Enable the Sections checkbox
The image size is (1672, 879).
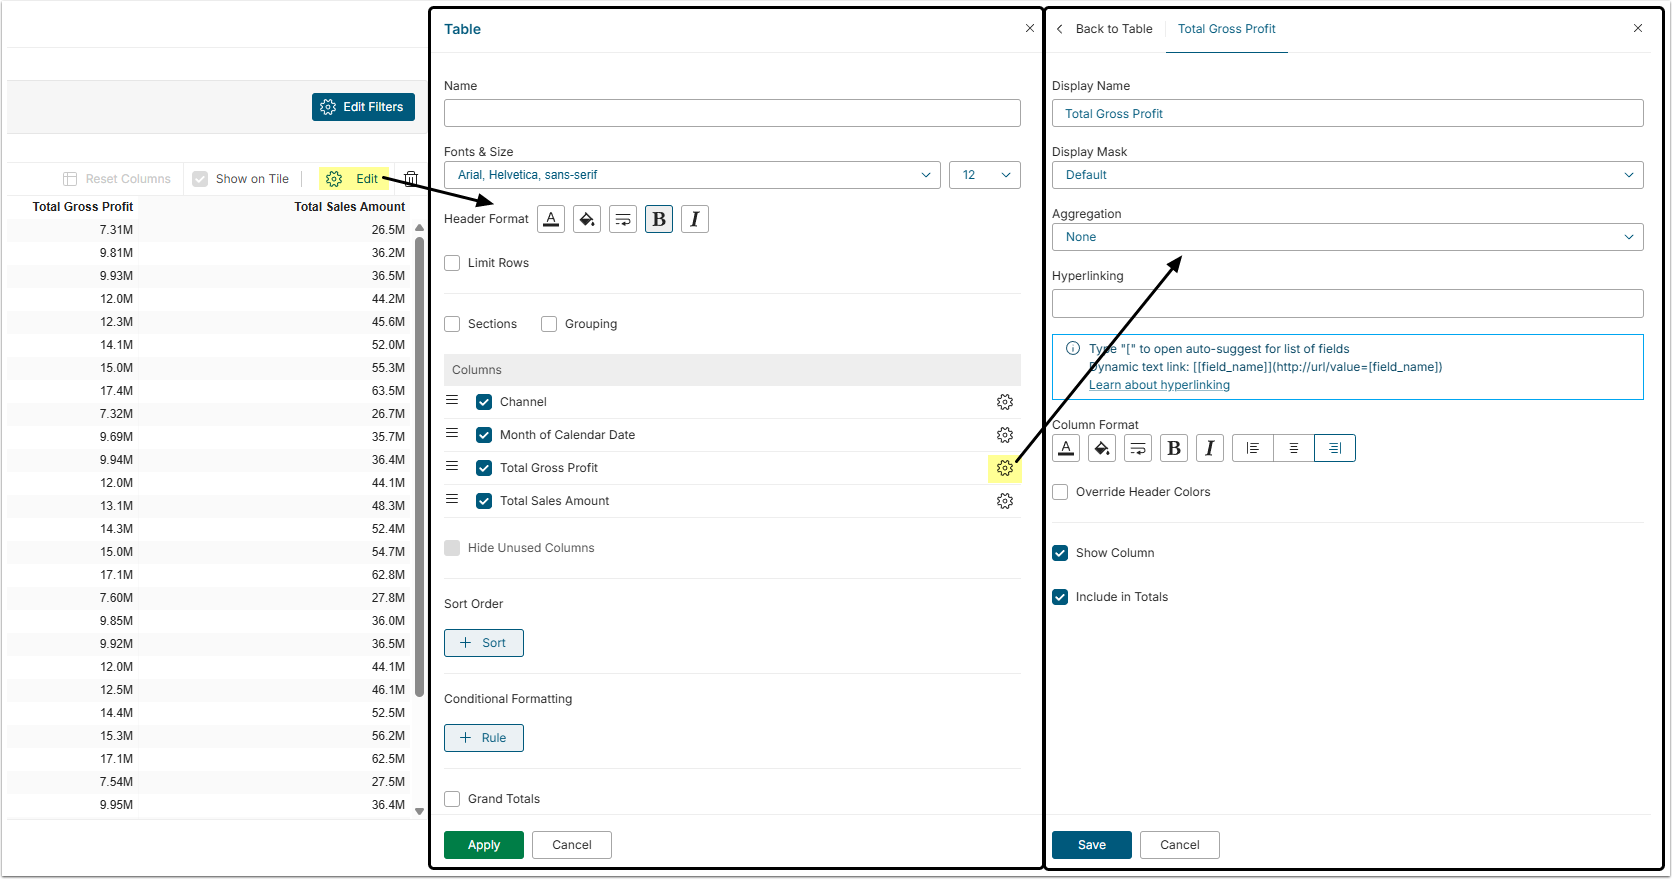[x=452, y=324]
